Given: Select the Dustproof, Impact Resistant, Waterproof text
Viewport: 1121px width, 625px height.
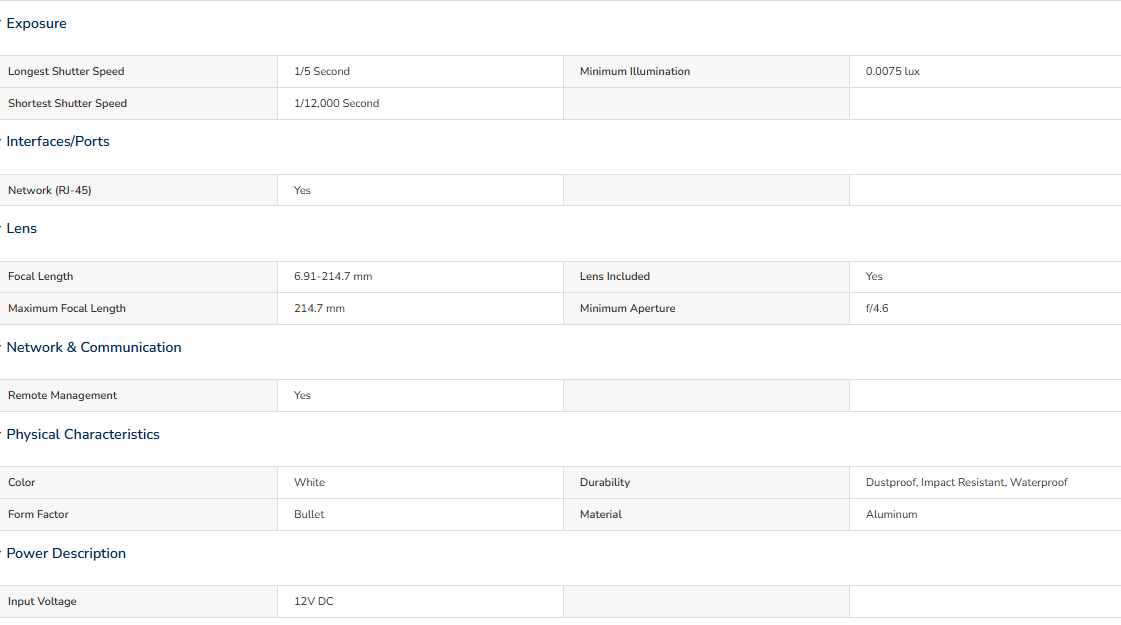Looking at the screenshot, I should pyautogui.click(x=967, y=483).
